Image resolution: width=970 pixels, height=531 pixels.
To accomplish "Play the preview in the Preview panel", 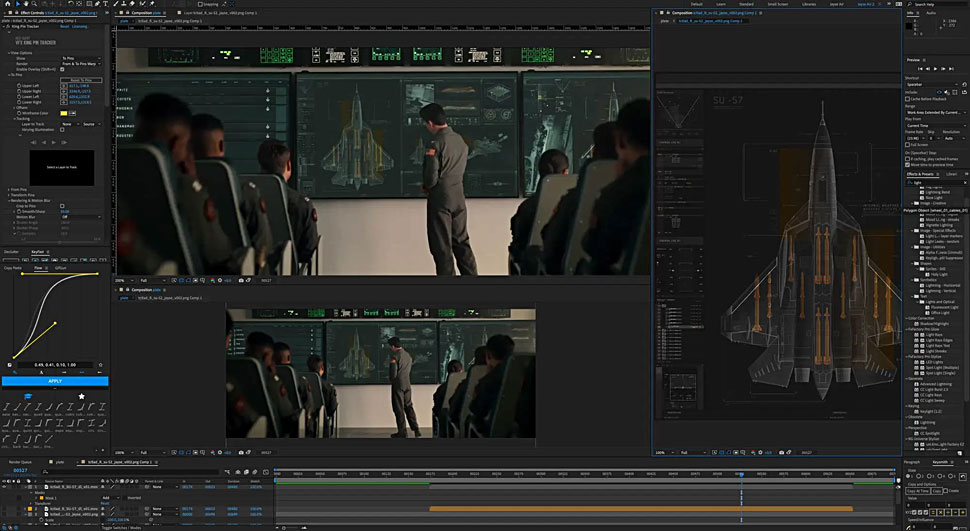I will 935,69.
